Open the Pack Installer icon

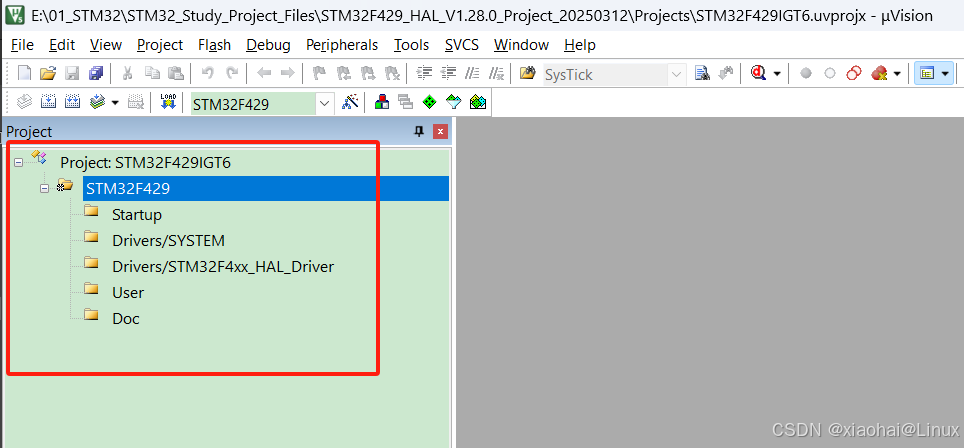click(x=478, y=101)
